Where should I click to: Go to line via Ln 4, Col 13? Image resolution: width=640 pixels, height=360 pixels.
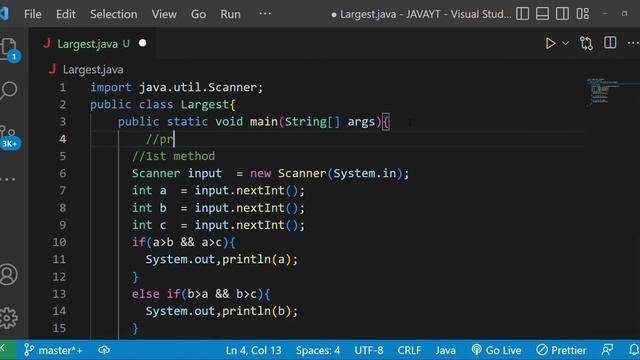pos(253,350)
